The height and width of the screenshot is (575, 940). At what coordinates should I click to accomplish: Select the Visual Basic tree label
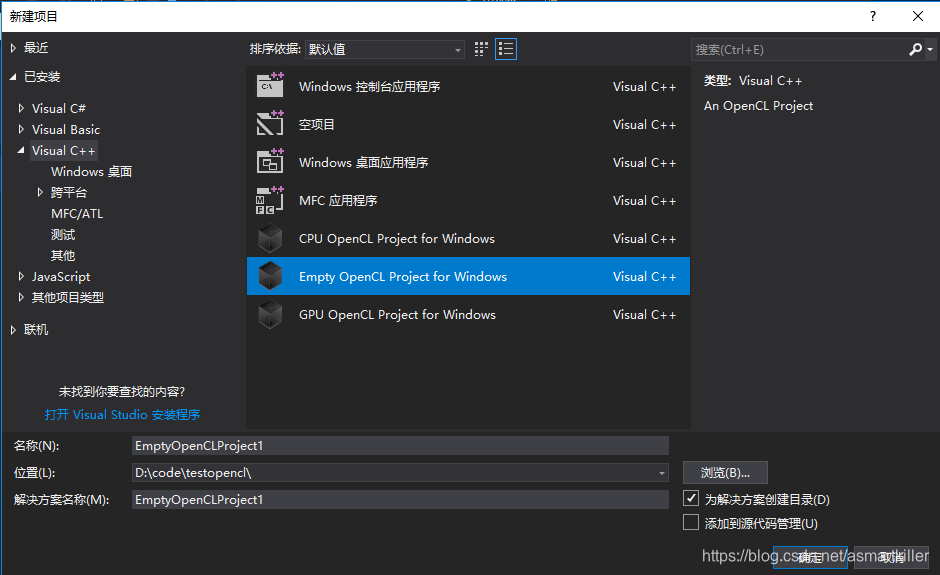tap(65, 130)
